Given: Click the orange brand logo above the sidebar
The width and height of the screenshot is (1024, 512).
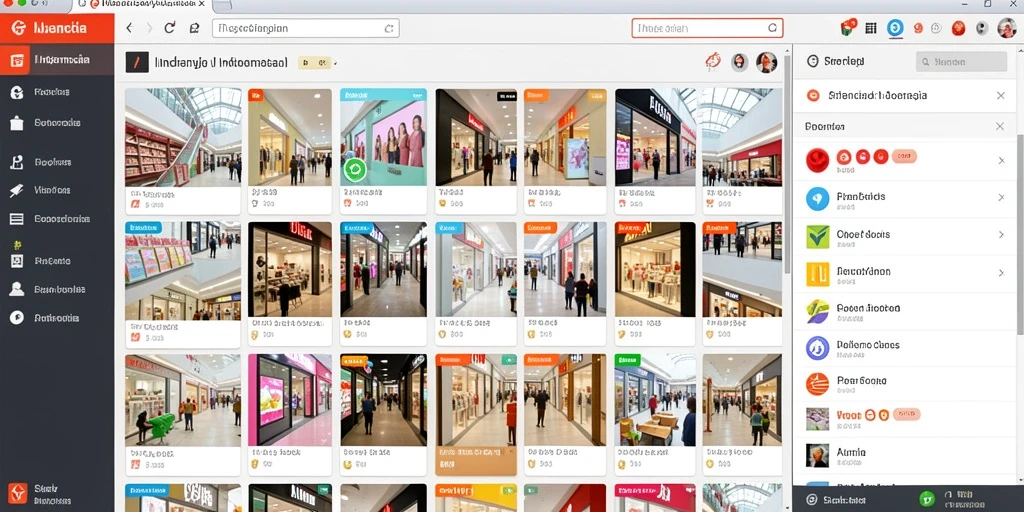Looking at the screenshot, I should [x=57, y=28].
